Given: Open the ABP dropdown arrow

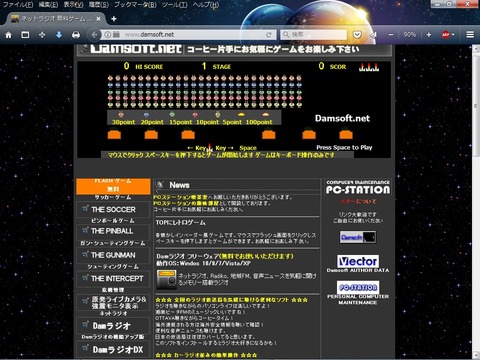Looking at the screenshot, I should pyautogui.click(x=453, y=35).
